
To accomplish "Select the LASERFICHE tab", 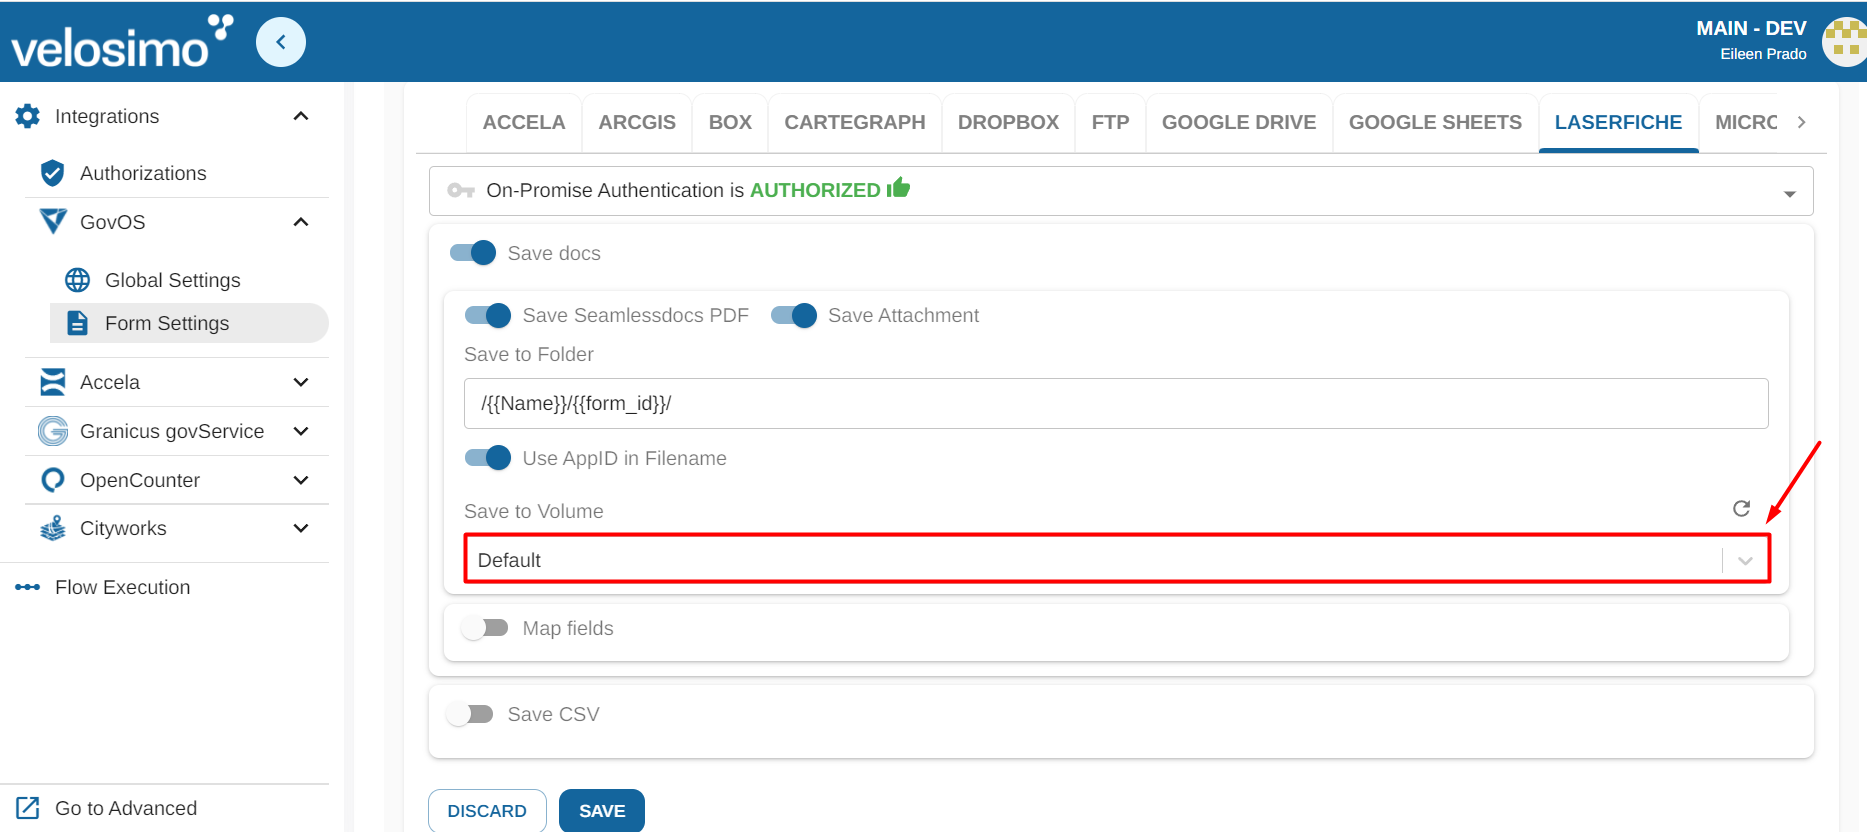I will point(1618,122).
